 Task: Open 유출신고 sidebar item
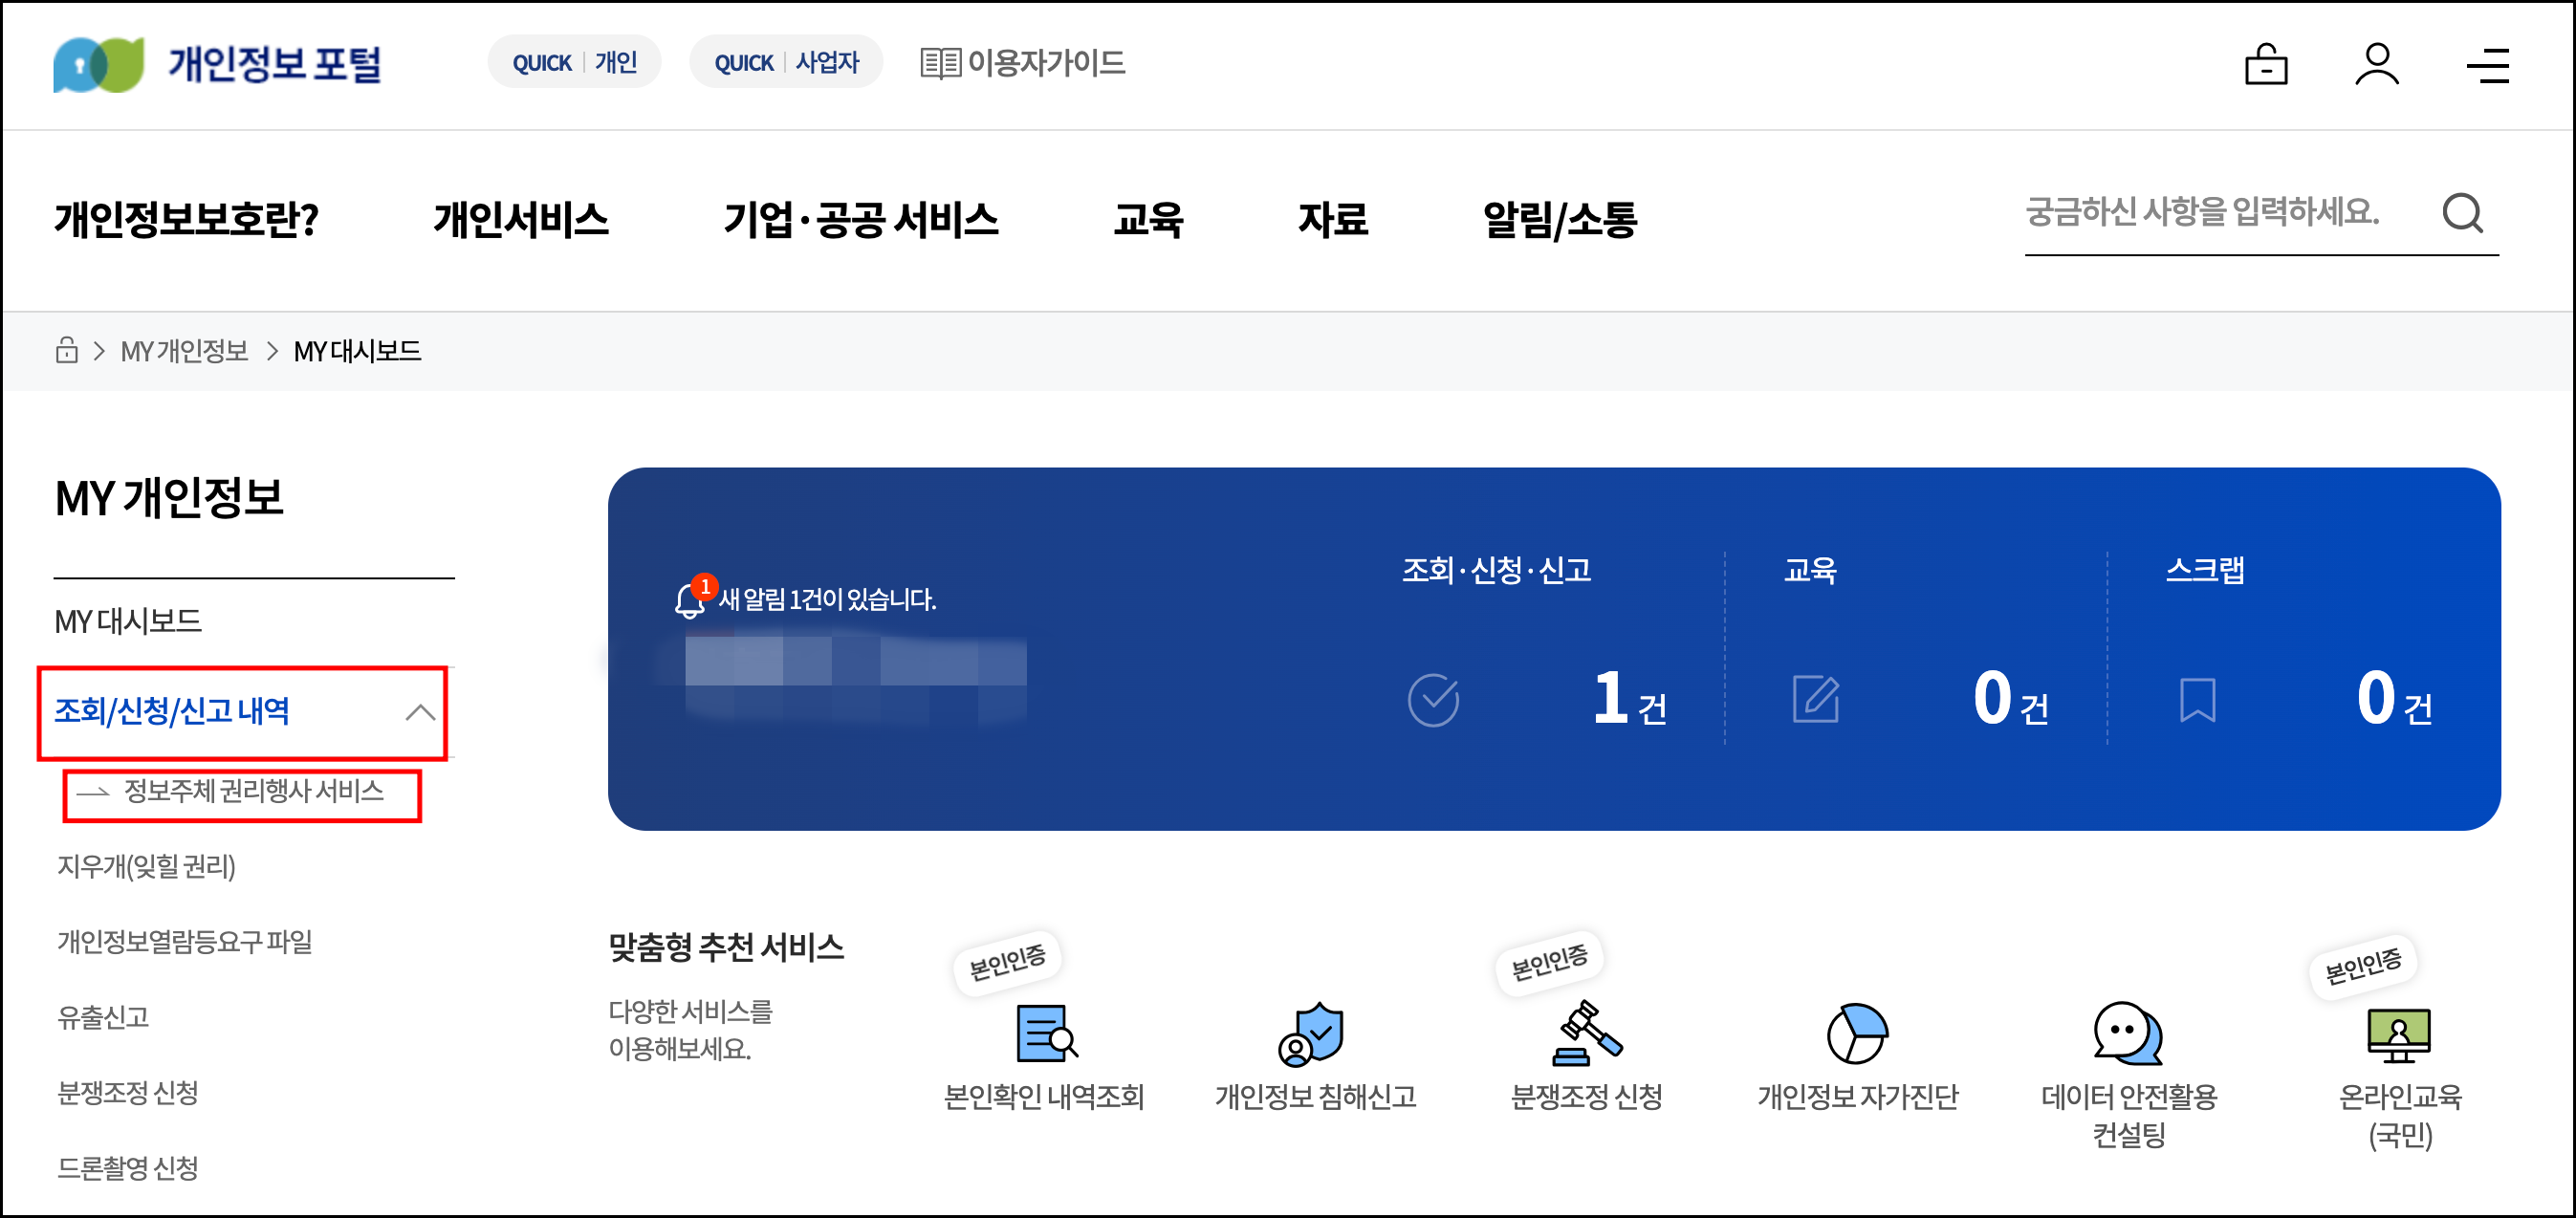point(103,1017)
